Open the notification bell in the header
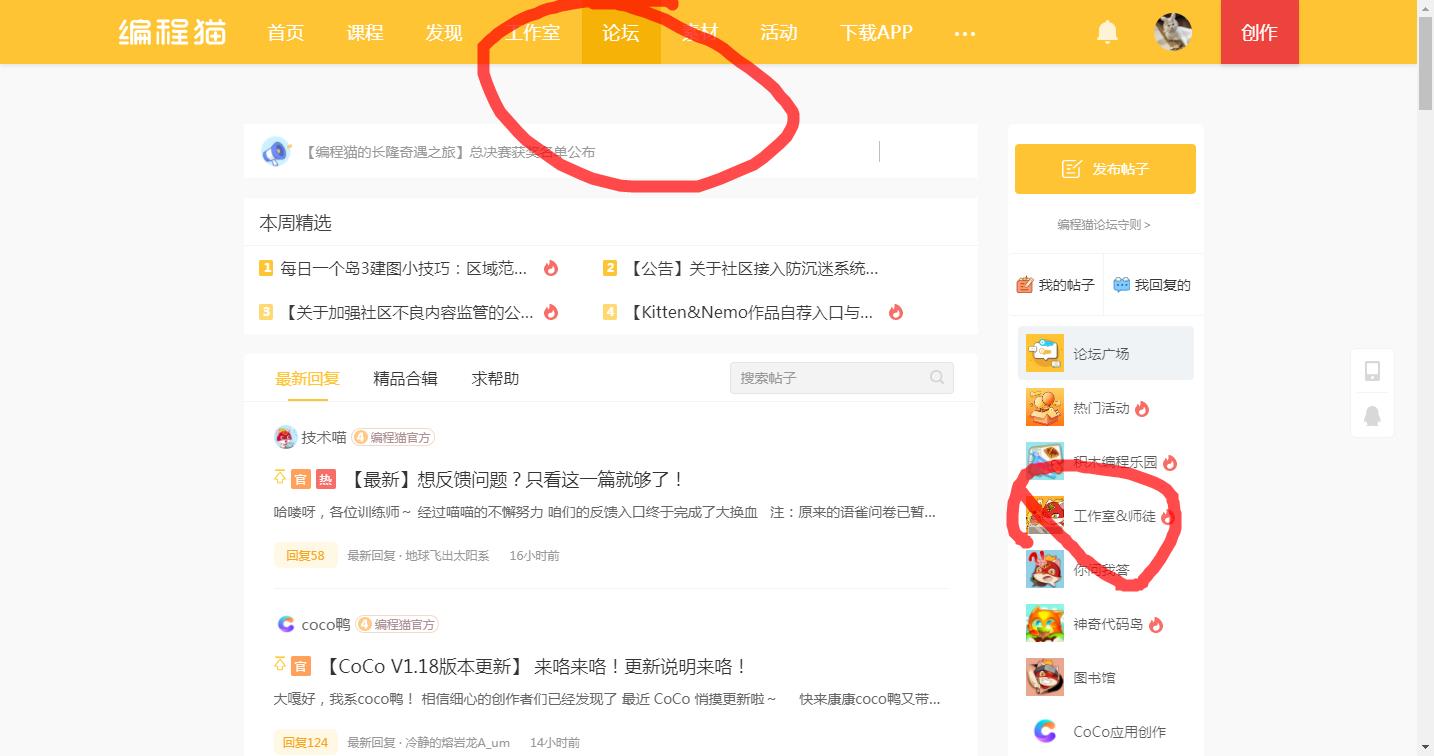The image size is (1434, 756). coord(1107,32)
